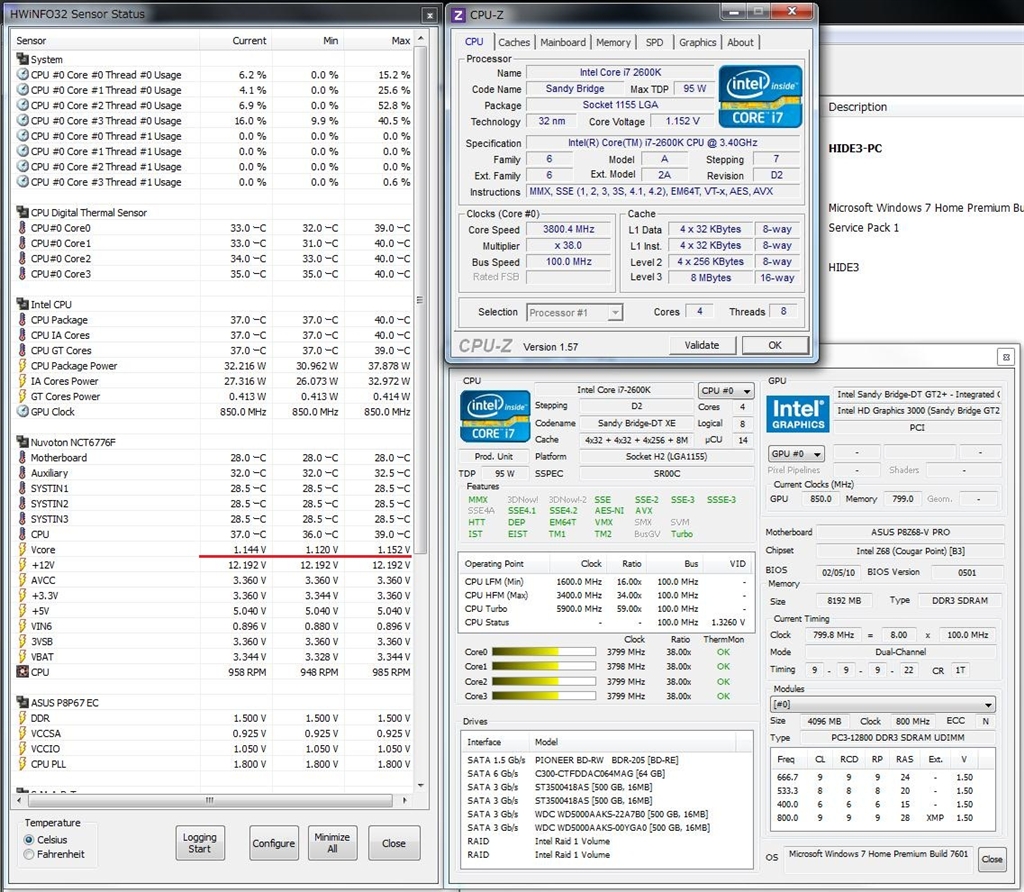The height and width of the screenshot is (892, 1024).
Task: Switch to the SPD tab in CPU-Z
Action: click(655, 42)
